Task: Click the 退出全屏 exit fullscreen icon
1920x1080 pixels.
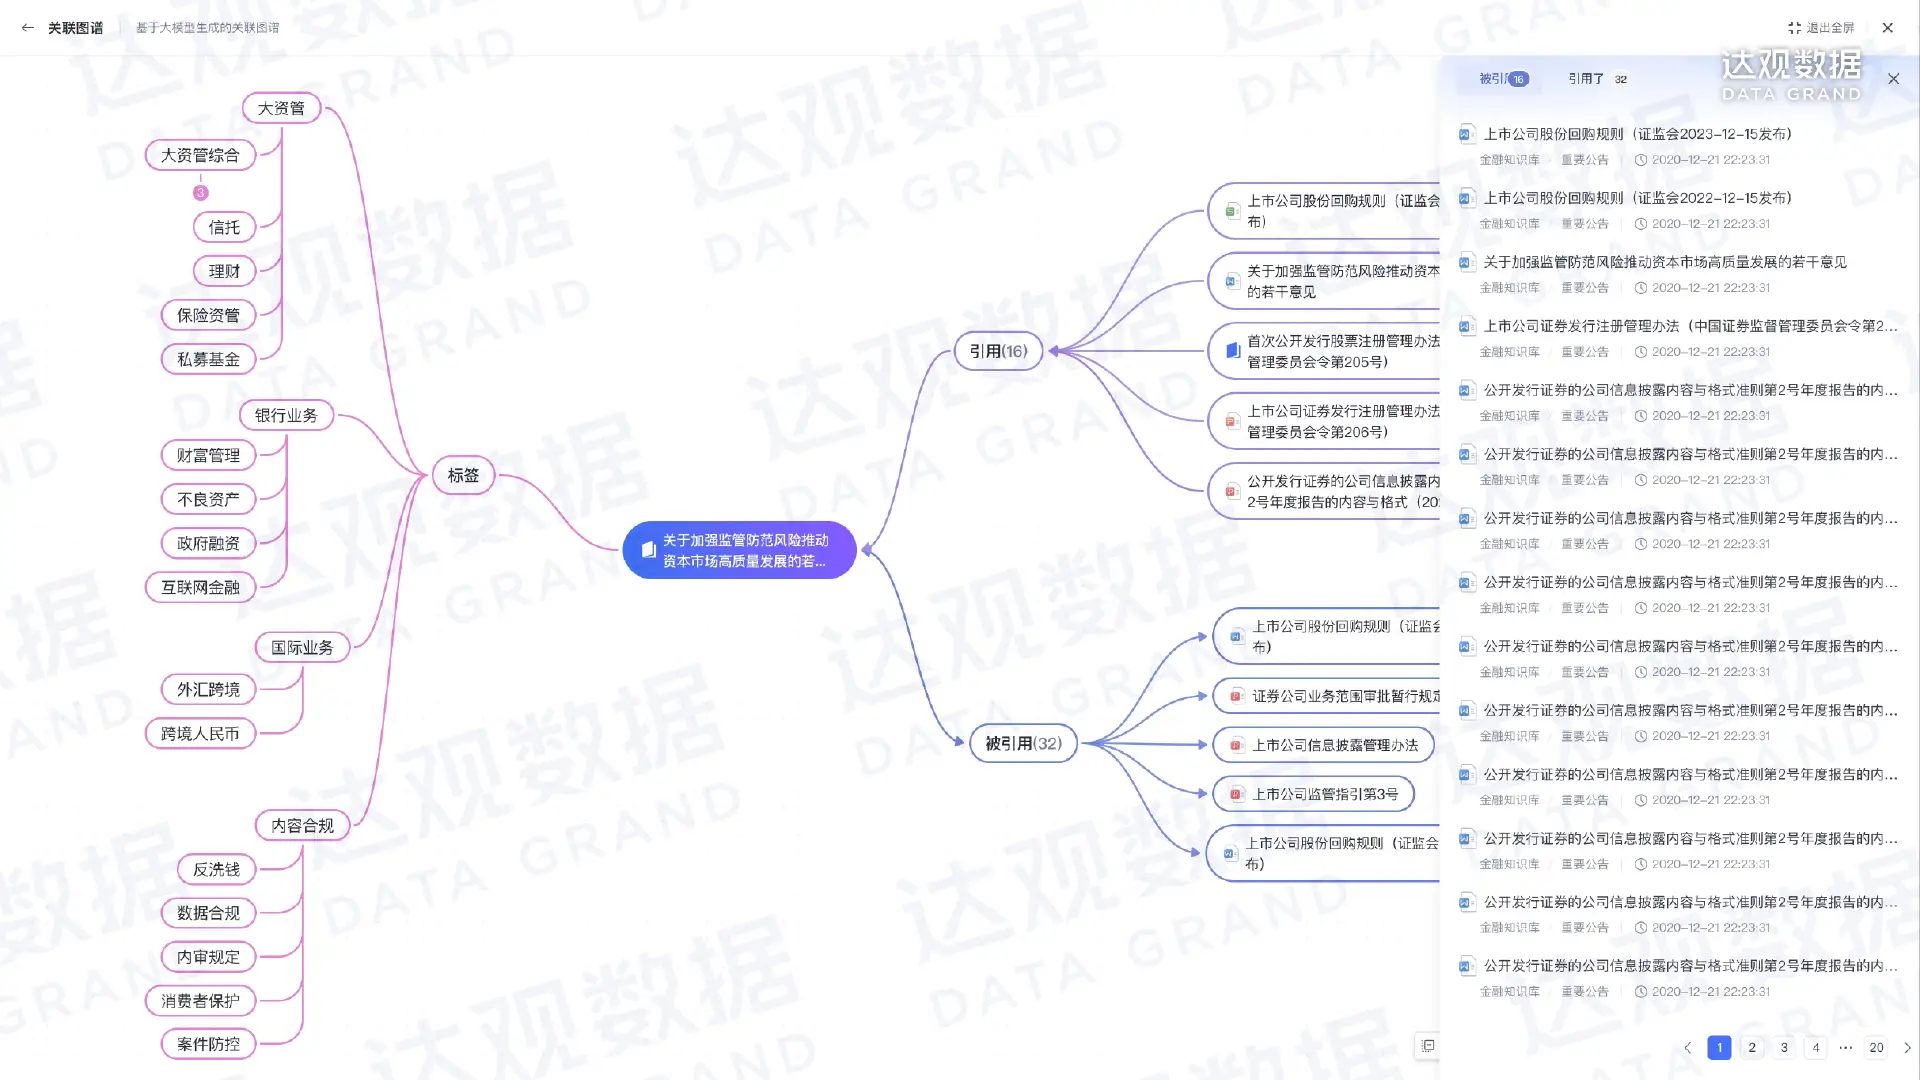Action: point(1795,28)
